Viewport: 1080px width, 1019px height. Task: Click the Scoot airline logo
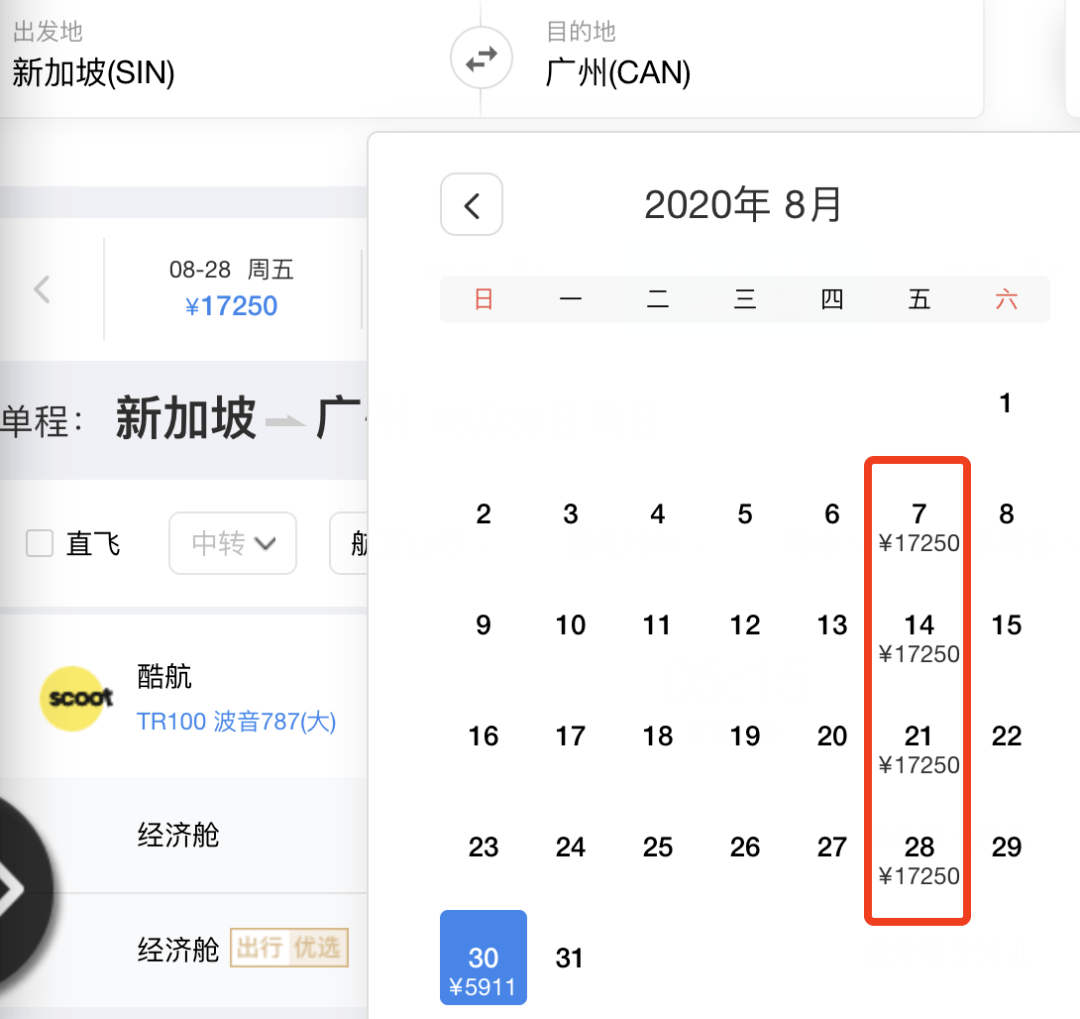76,698
